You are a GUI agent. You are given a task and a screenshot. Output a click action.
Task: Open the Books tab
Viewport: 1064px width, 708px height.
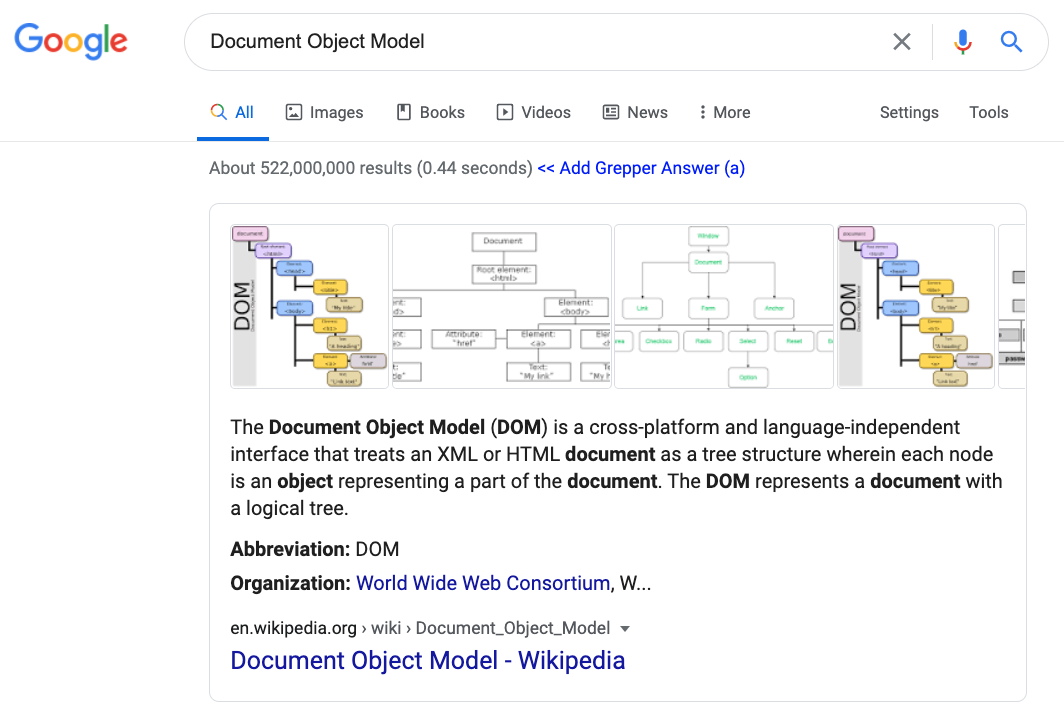tap(431, 112)
